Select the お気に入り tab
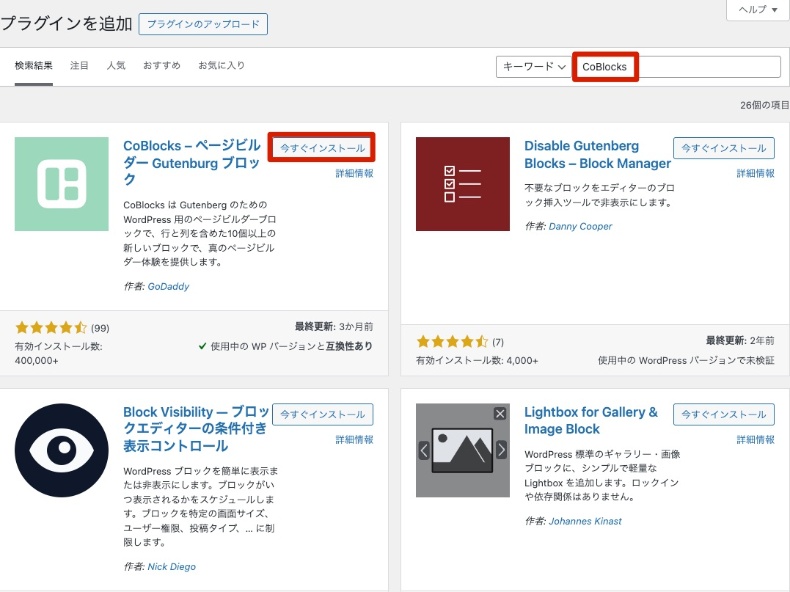 tap(221, 65)
